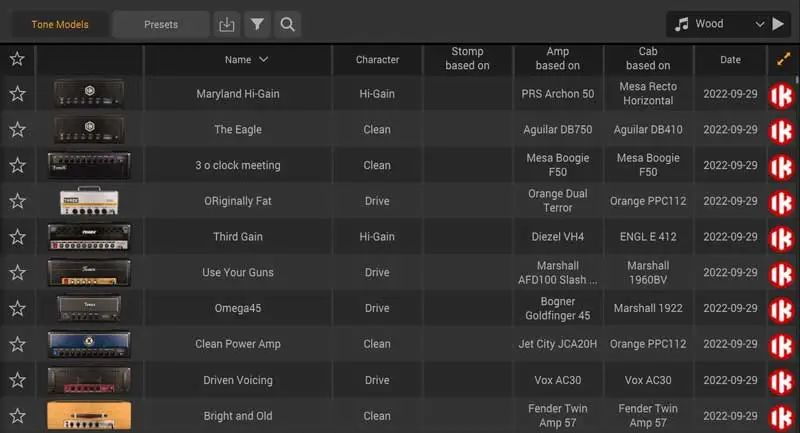Image resolution: width=800 pixels, height=433 pixels.
Task: Open the Wood audio demo dropdown
Action: [760, 24]
